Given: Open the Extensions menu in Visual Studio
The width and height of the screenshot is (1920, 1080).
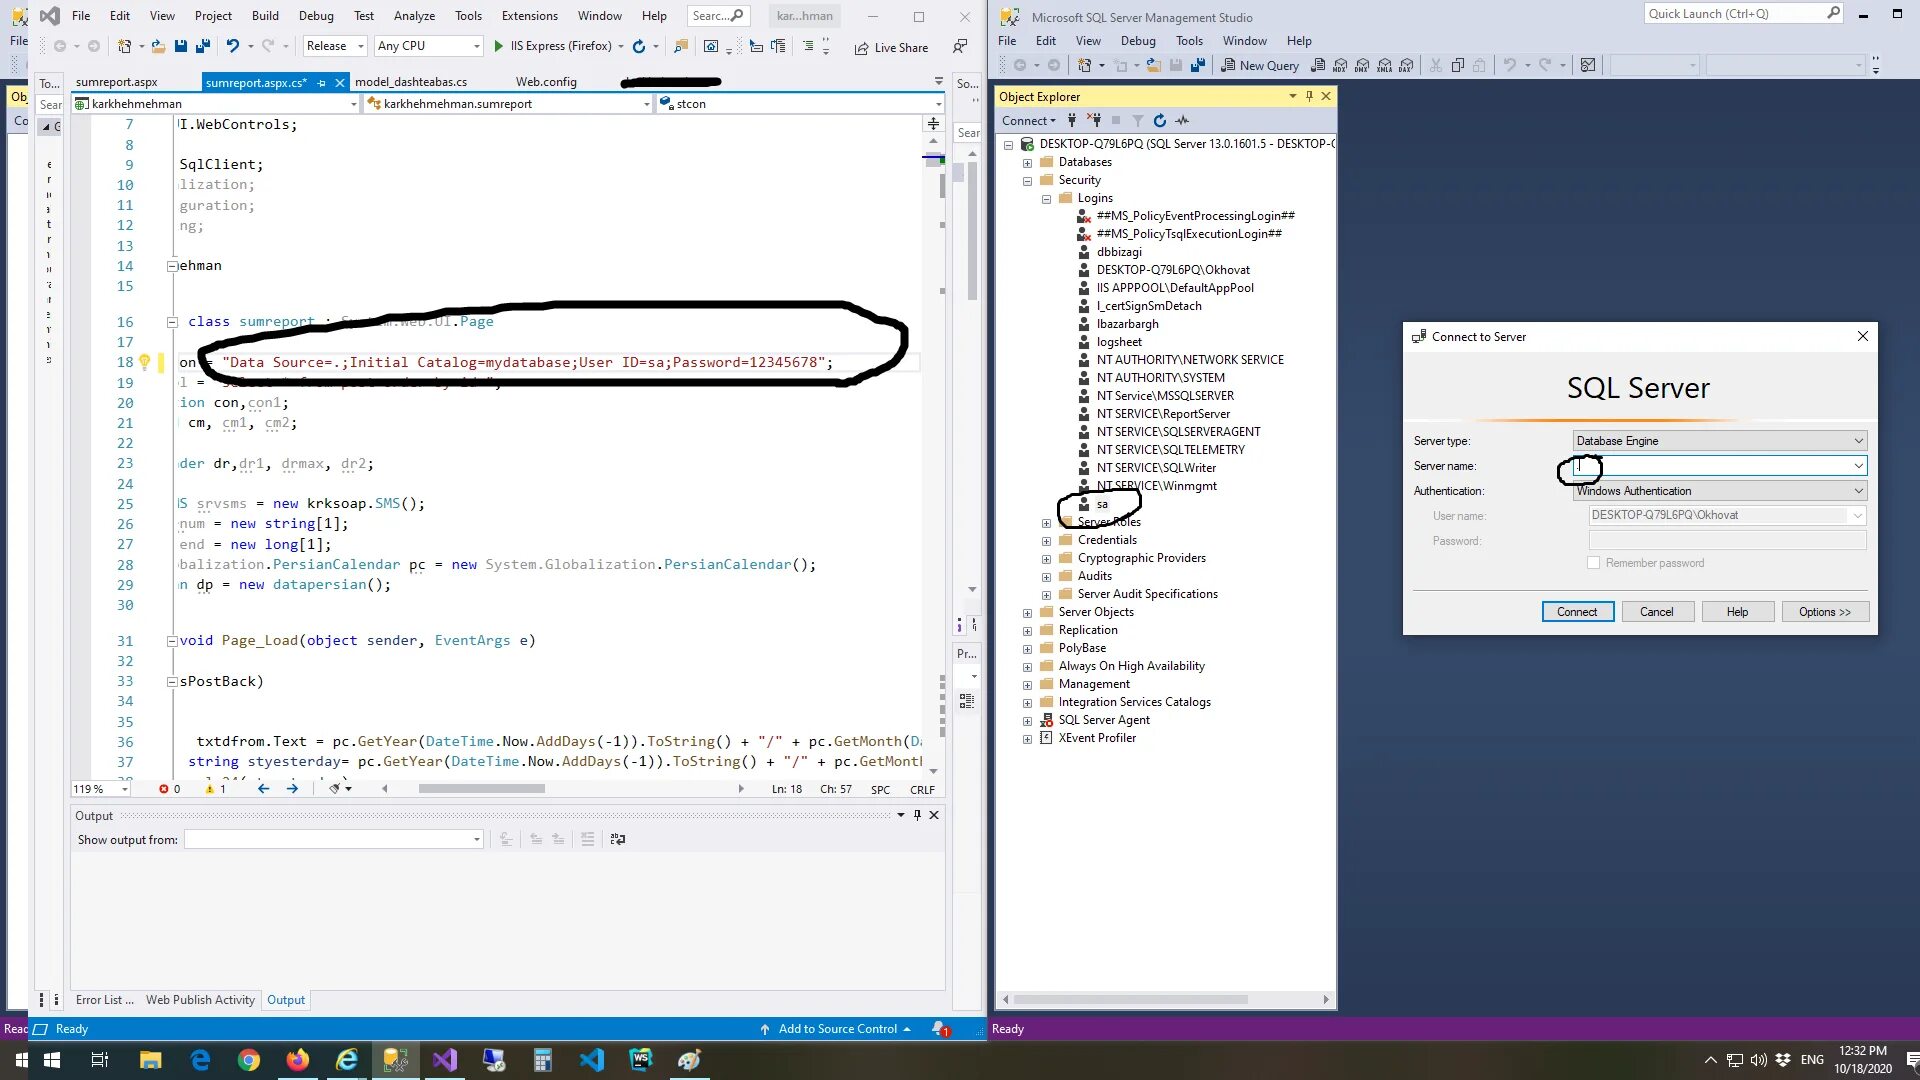Looking at the screenshot, I should click(x=529, y=15).
